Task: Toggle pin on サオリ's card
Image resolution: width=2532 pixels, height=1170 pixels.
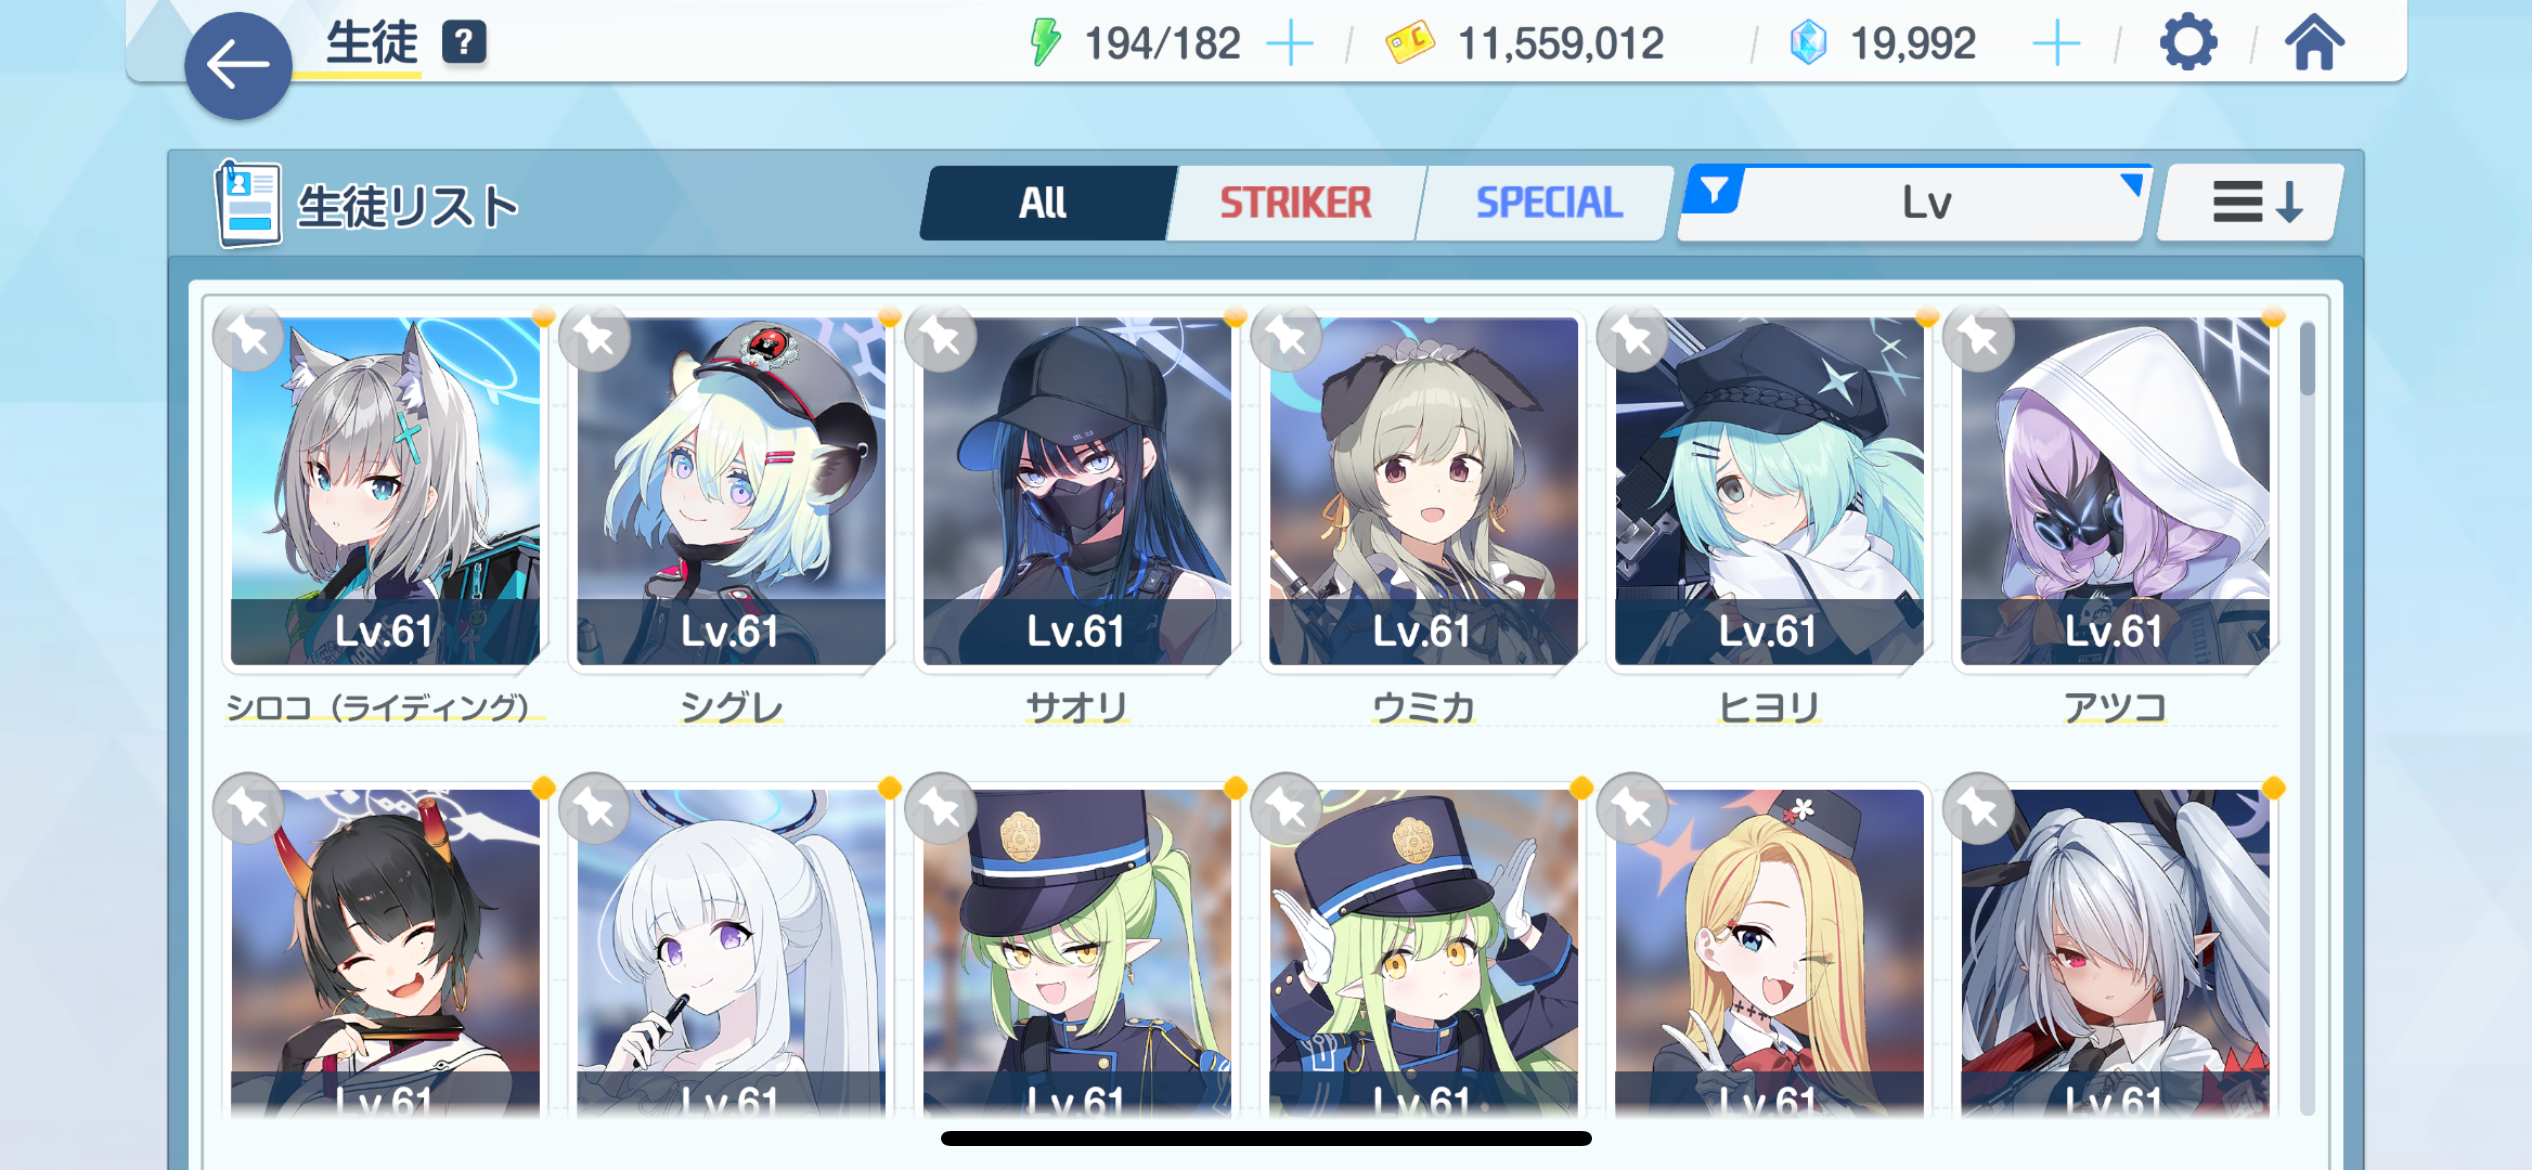Action: click(942, 336)
